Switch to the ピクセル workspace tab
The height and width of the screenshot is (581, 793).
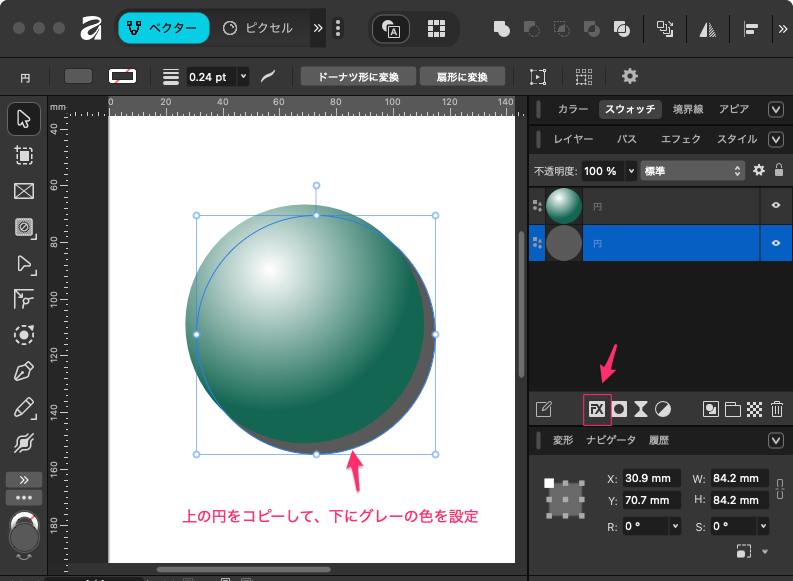(x=258, y=28)
